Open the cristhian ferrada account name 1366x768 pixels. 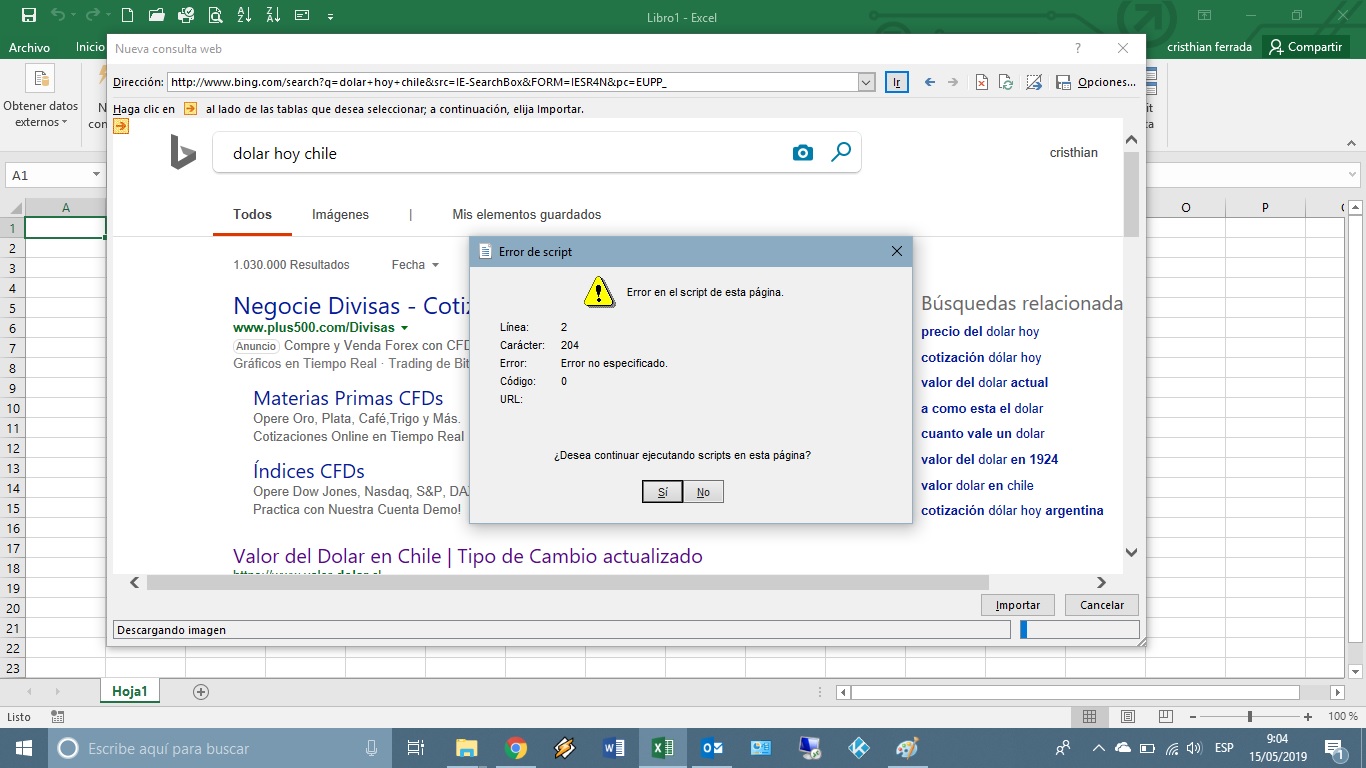pos(1209,47)
